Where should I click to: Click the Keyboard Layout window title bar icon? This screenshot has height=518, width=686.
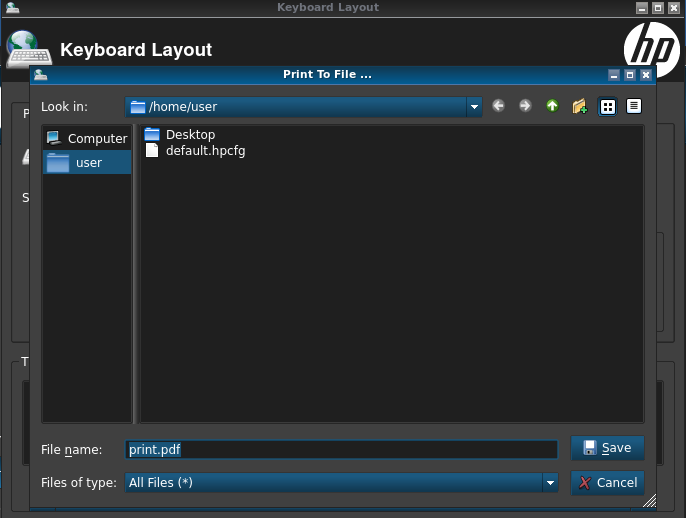point(12,7)
